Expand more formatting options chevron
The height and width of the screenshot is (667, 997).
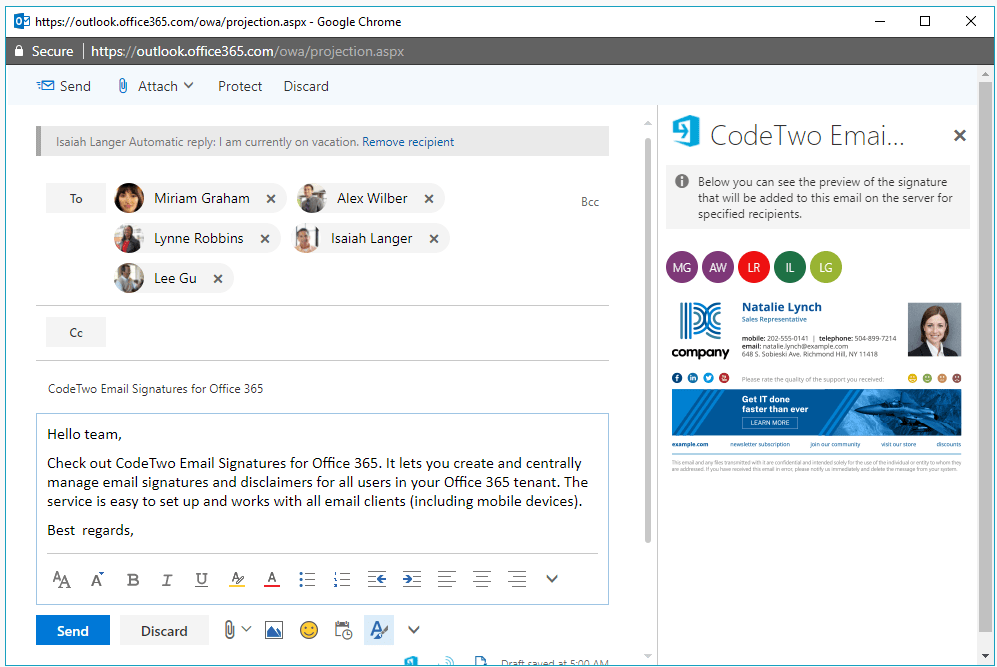552,579
